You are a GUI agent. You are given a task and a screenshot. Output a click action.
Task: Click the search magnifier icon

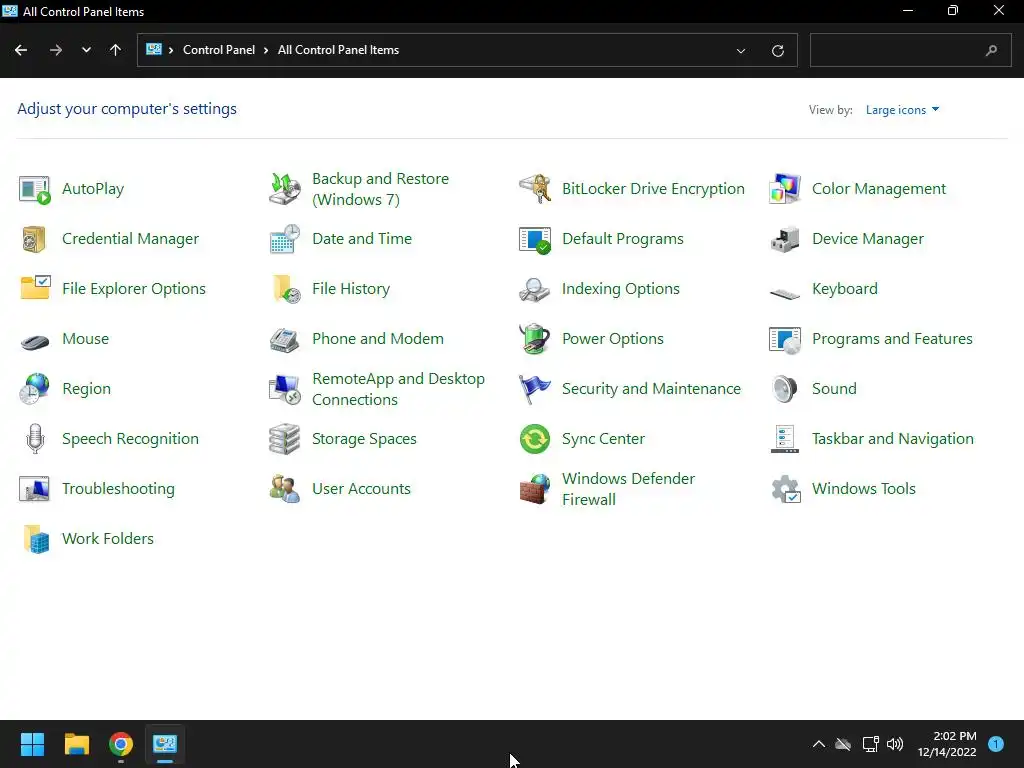coord(991,50)
